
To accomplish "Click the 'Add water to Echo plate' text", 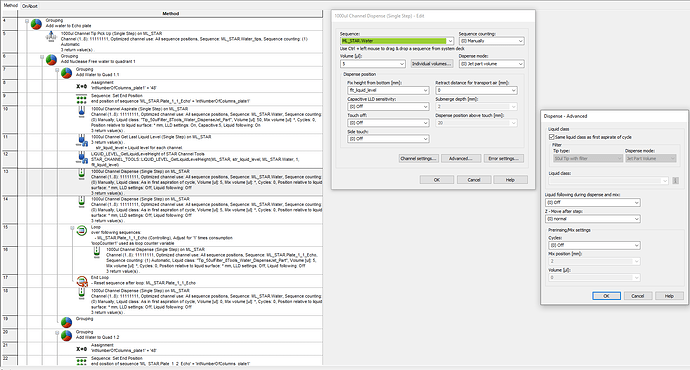I will point(68,26).
